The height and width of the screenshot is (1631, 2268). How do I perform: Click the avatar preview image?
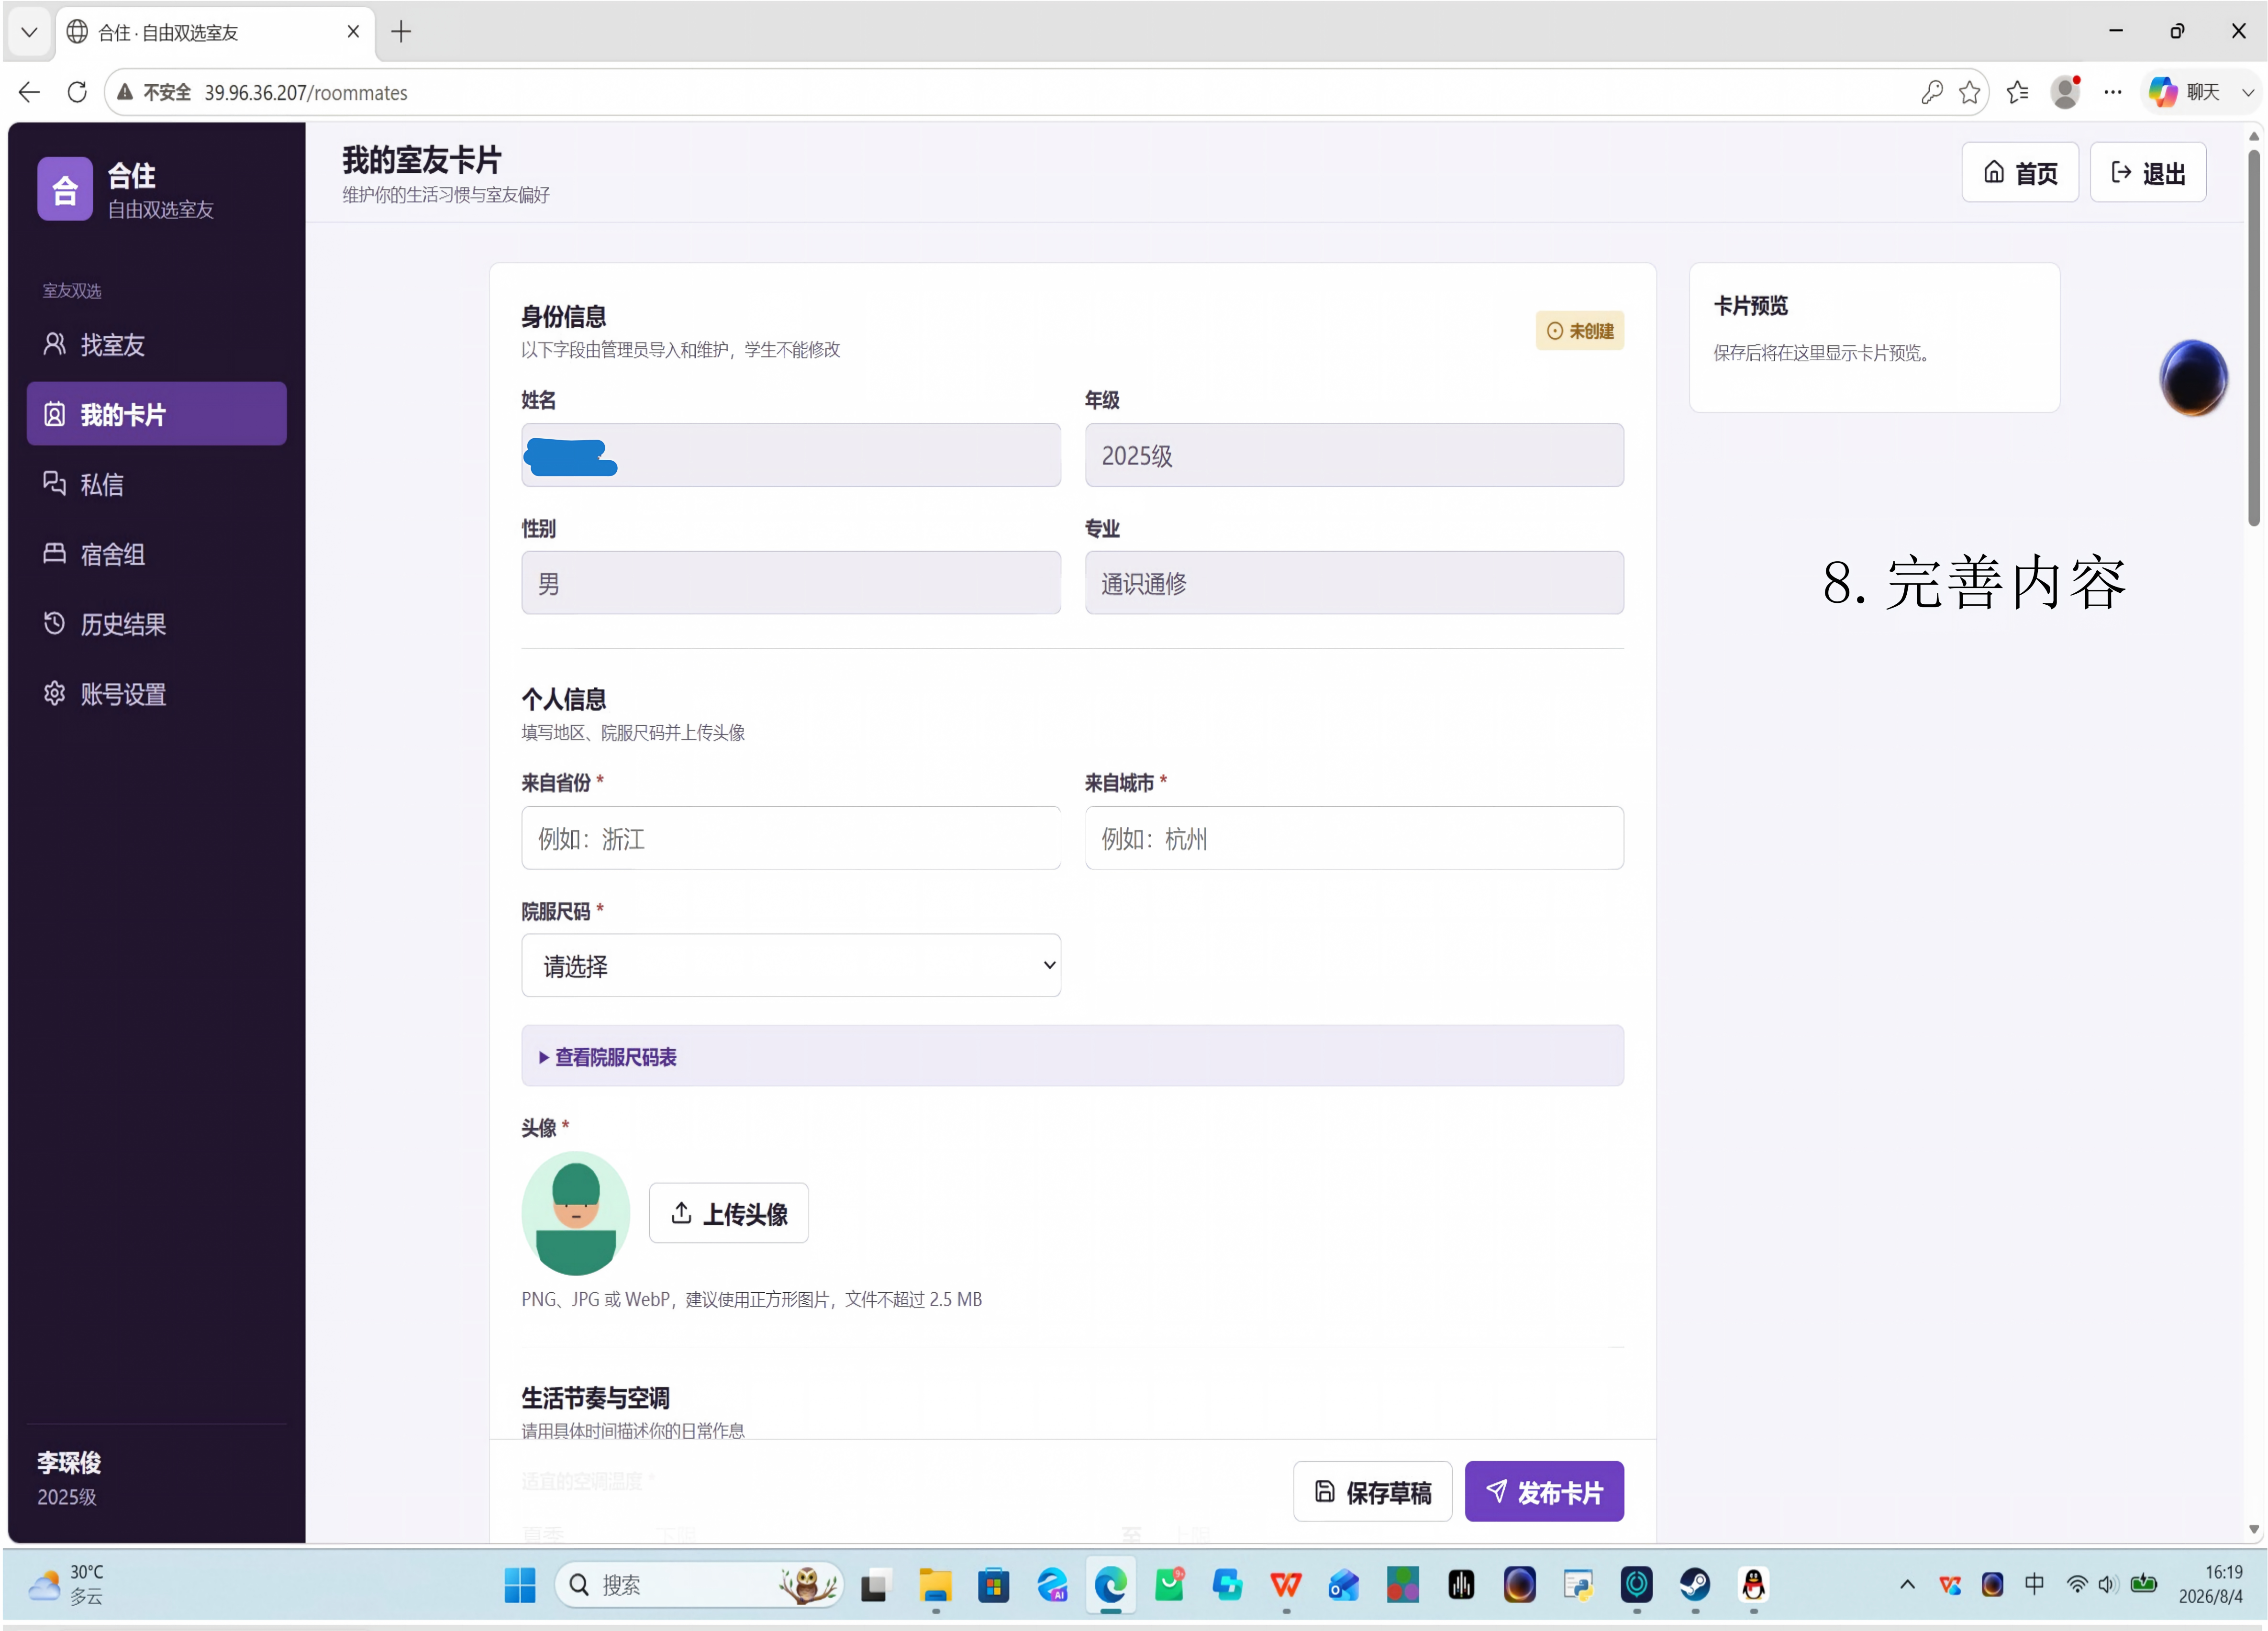point(575,1213)
